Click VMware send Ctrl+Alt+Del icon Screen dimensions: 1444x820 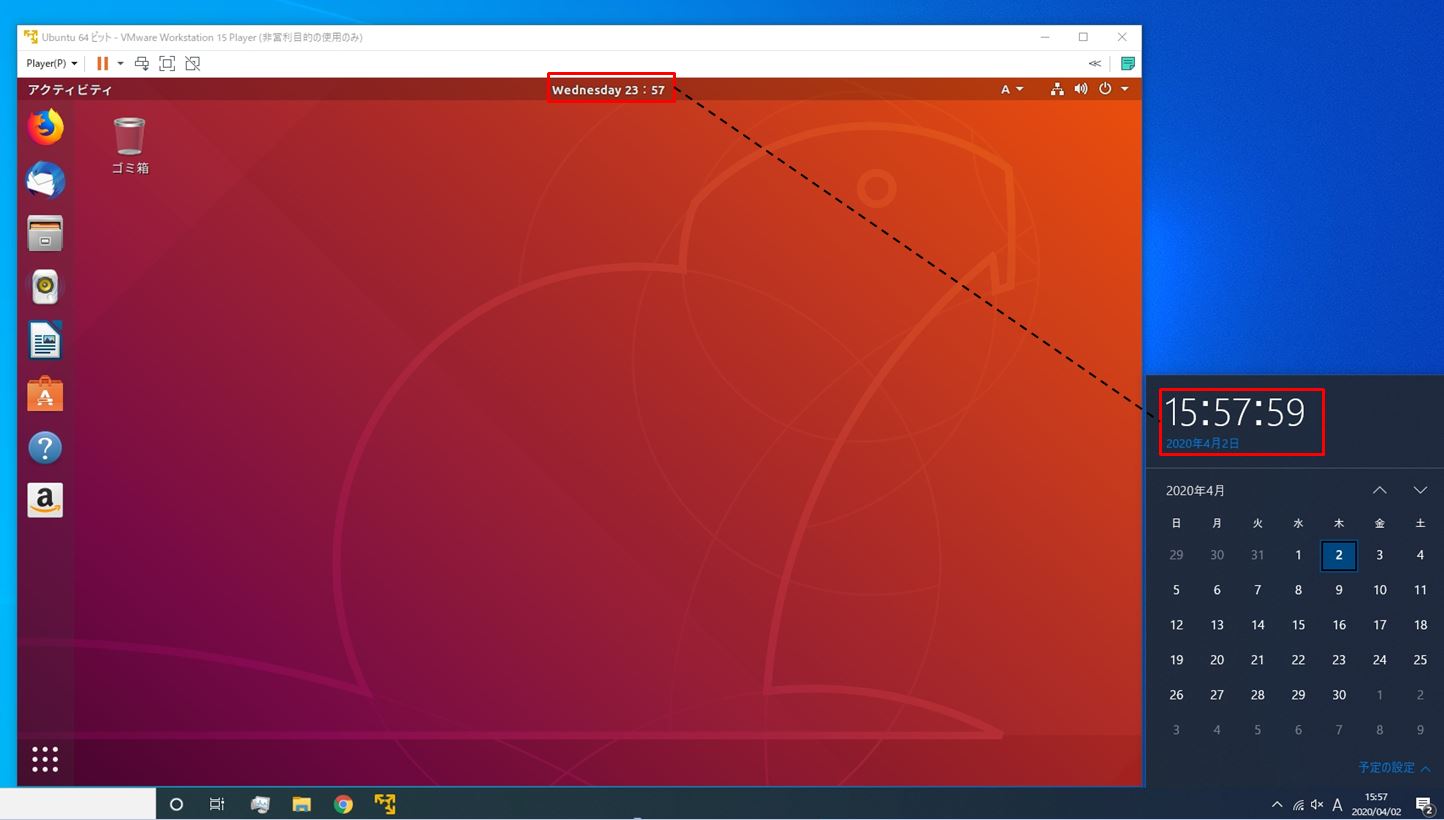[142, 63]
